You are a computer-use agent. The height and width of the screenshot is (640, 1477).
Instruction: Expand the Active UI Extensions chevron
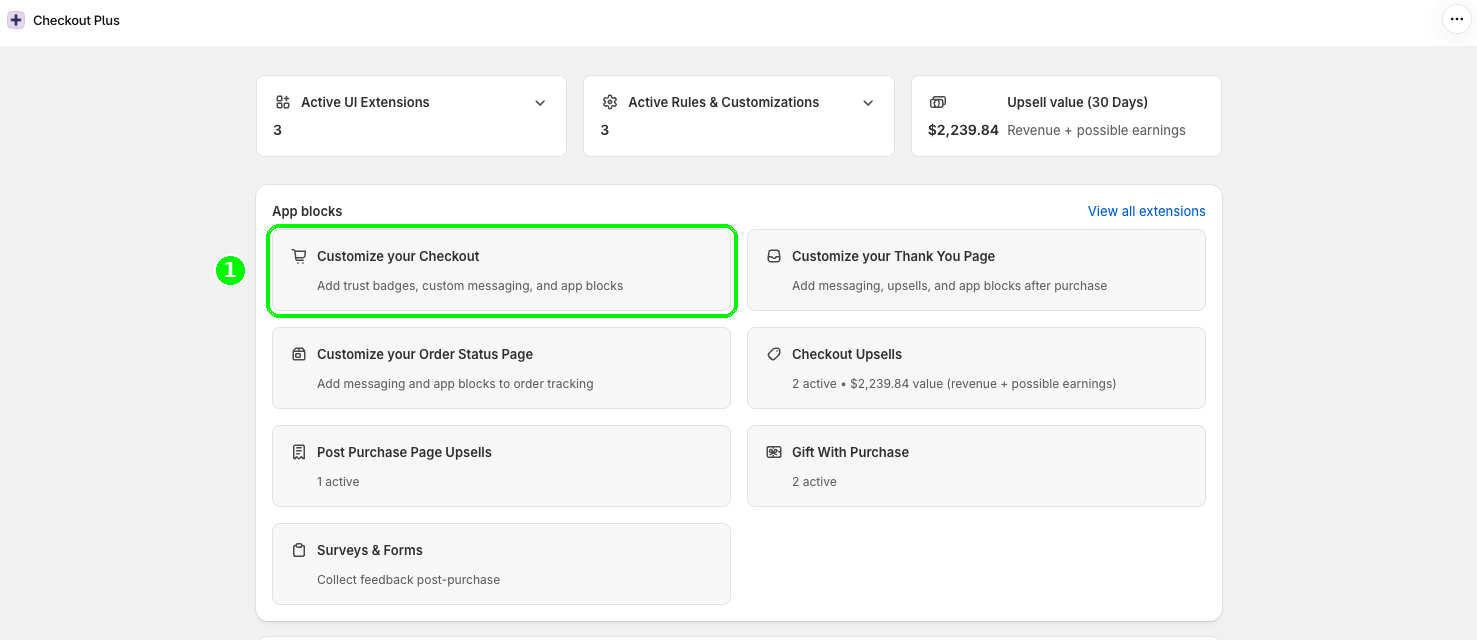click(540, 103)
